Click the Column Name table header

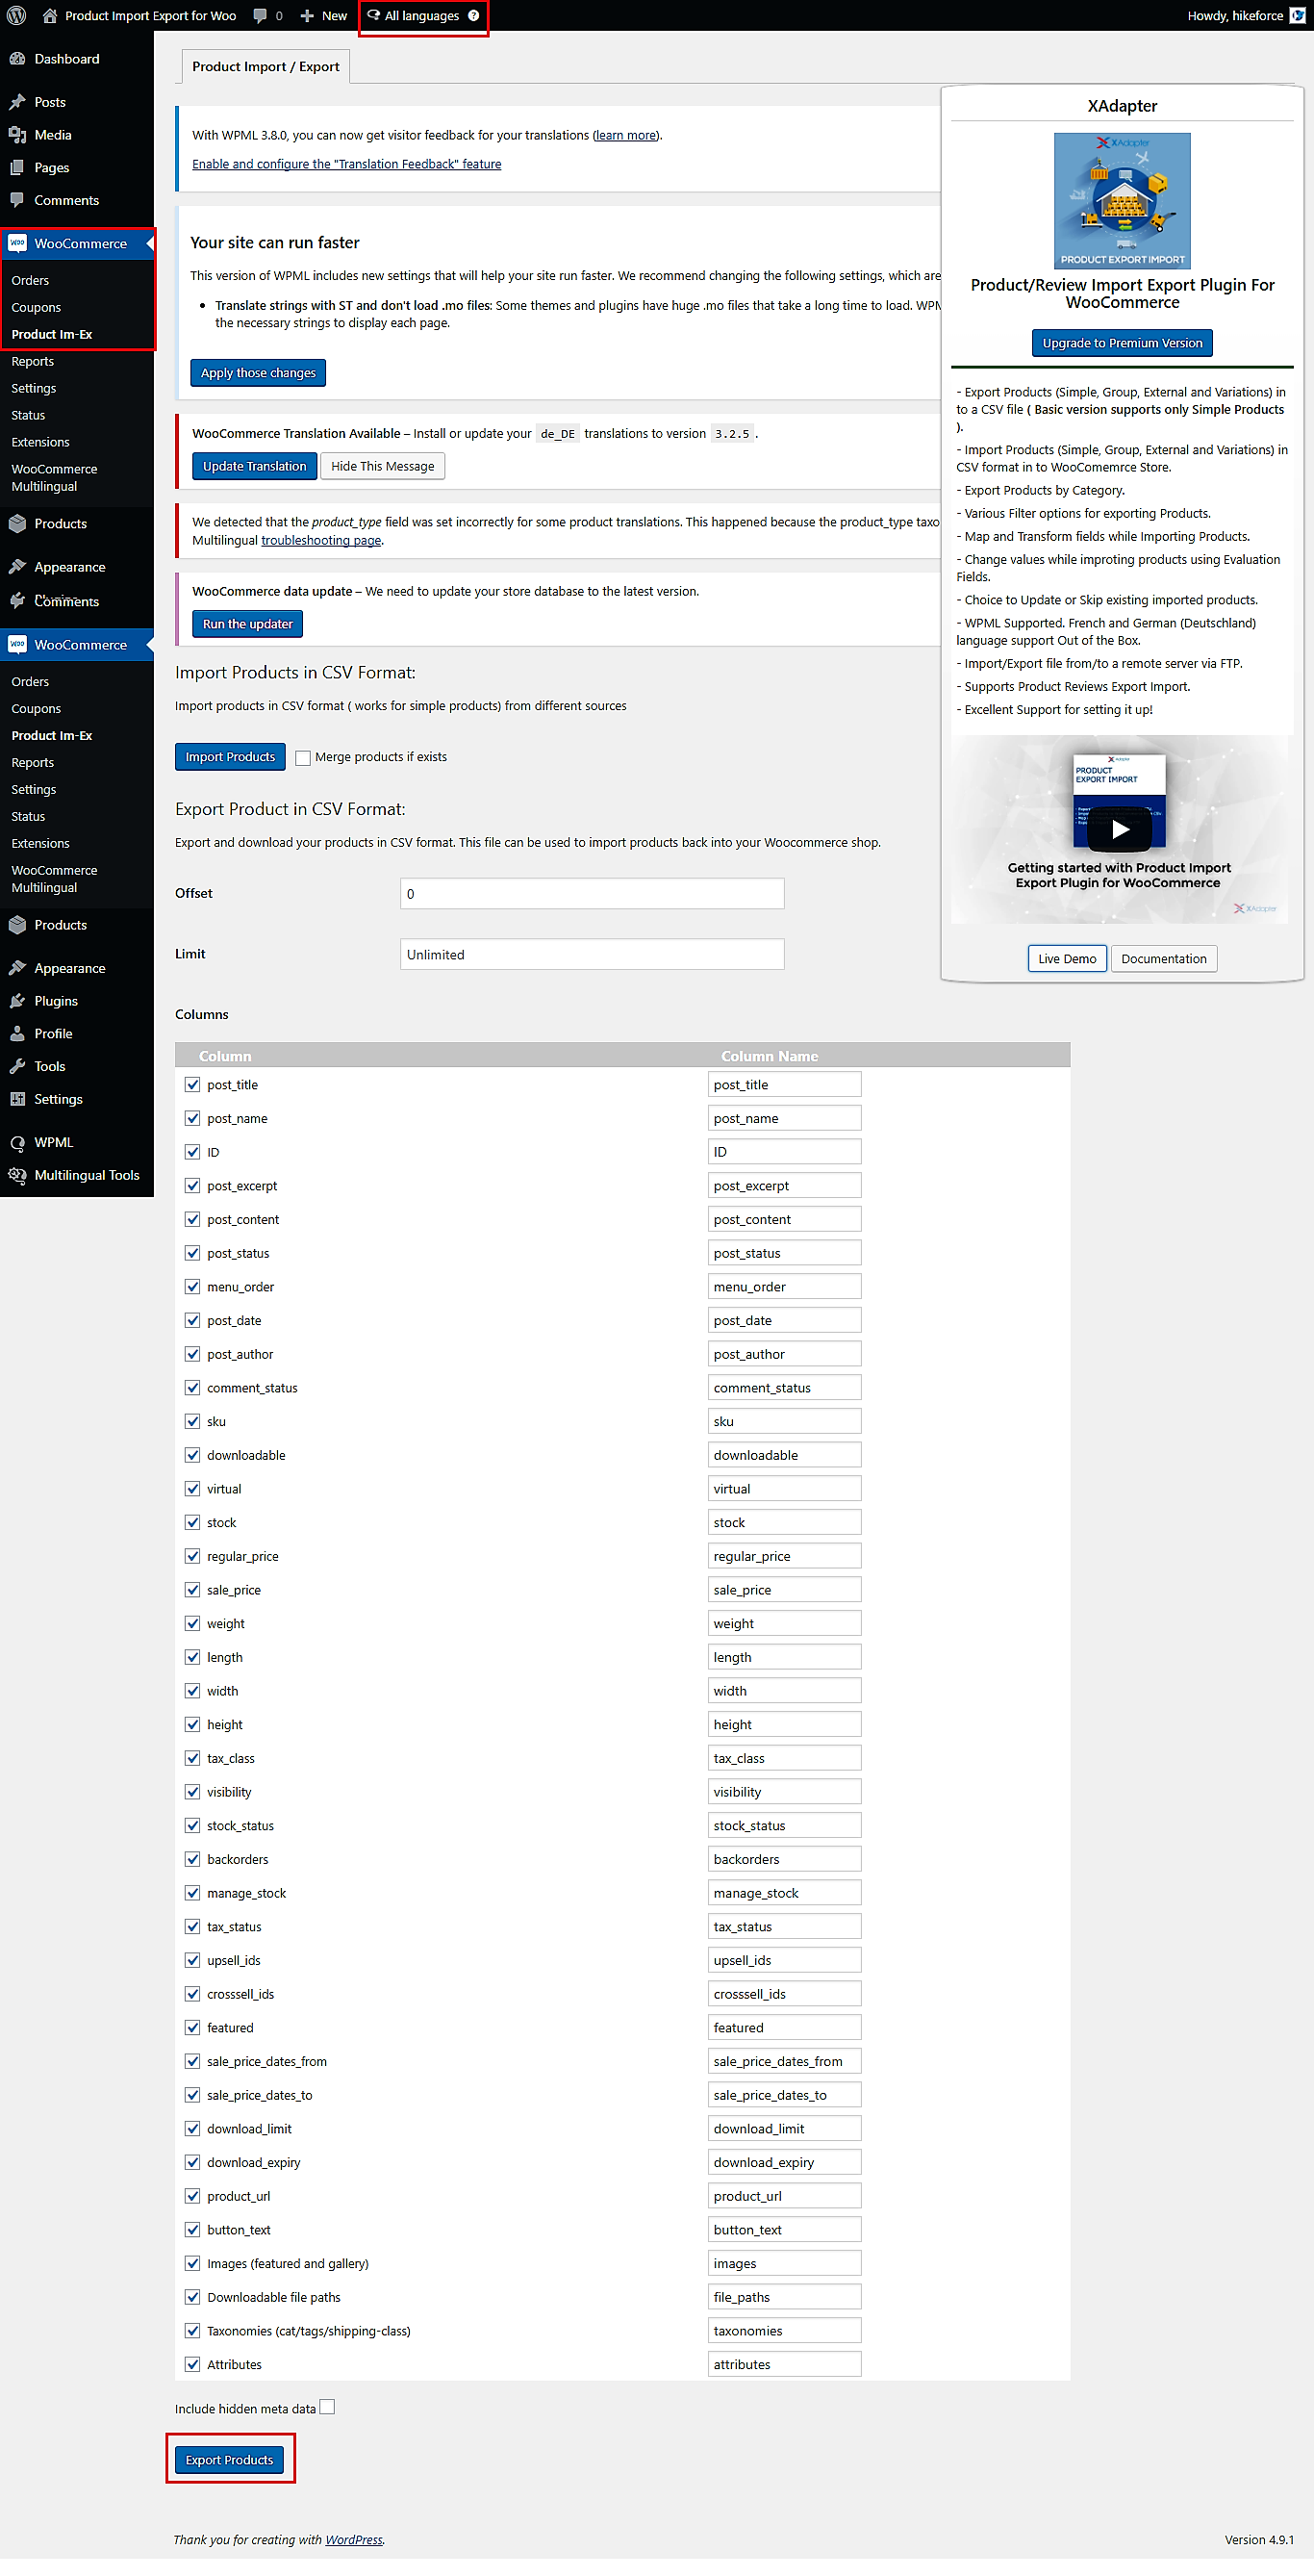coord(769,1056)
